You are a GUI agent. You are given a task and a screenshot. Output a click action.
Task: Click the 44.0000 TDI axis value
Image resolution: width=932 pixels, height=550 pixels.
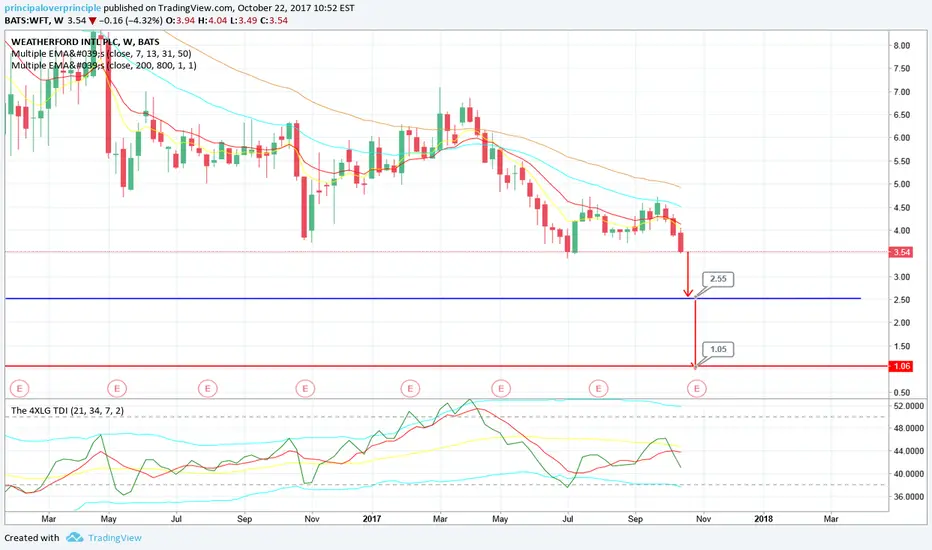[x=909, y=451]
